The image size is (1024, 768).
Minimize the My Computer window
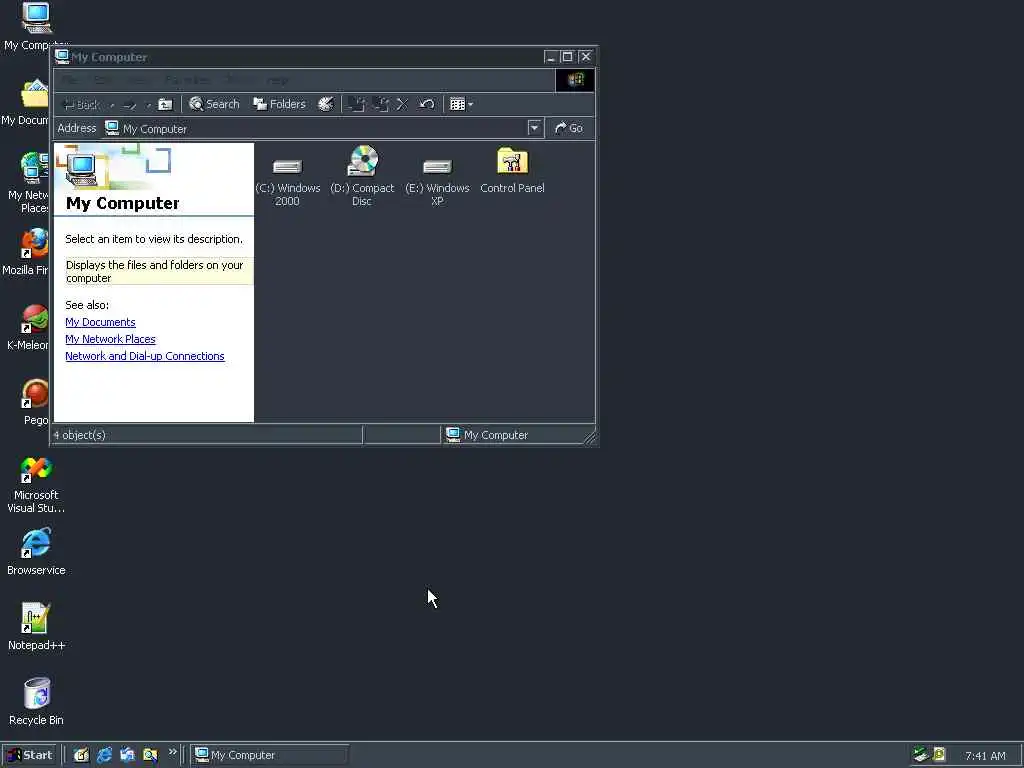click(551, 57)
